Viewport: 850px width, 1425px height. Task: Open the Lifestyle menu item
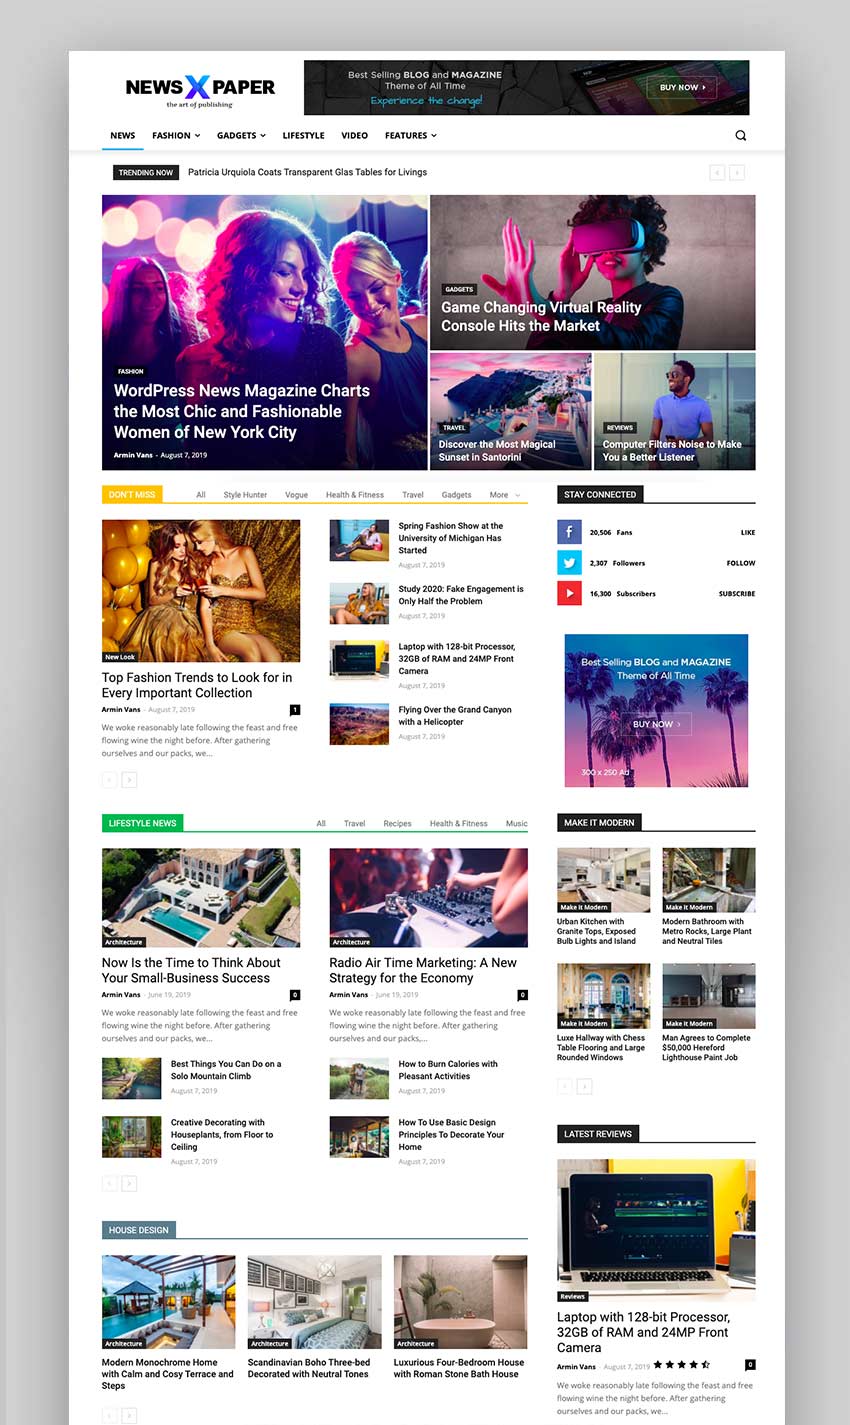[303, 136]
